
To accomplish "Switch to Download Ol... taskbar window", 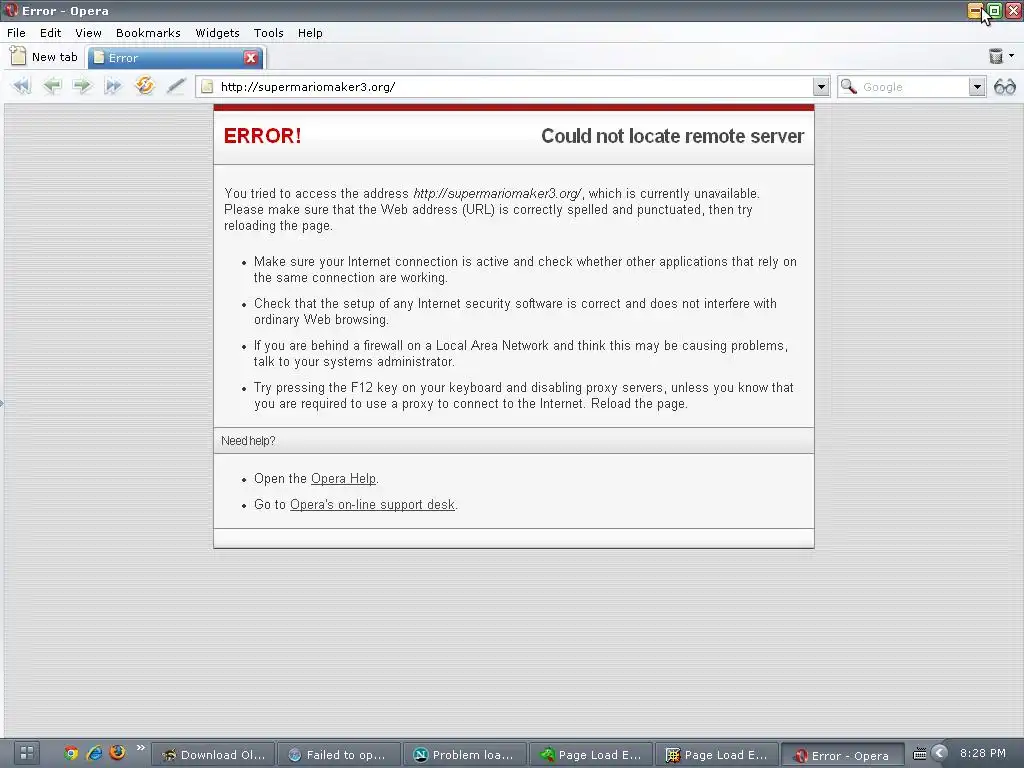I will tap(213, 755).
